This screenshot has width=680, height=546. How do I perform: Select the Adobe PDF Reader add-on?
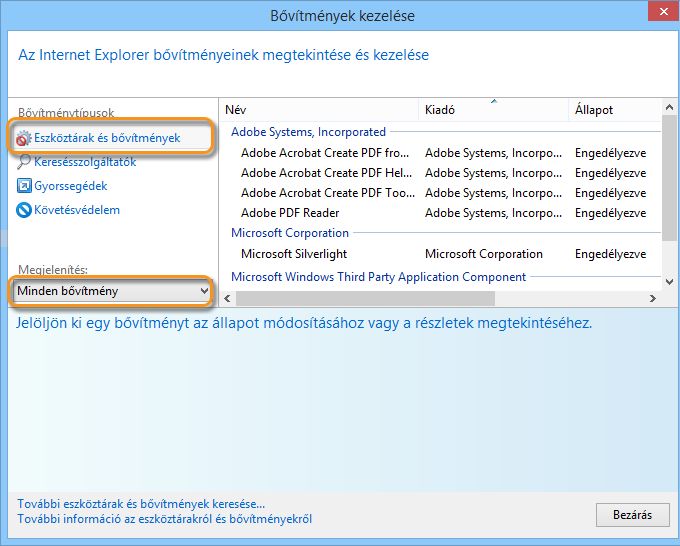pos(442,213)
